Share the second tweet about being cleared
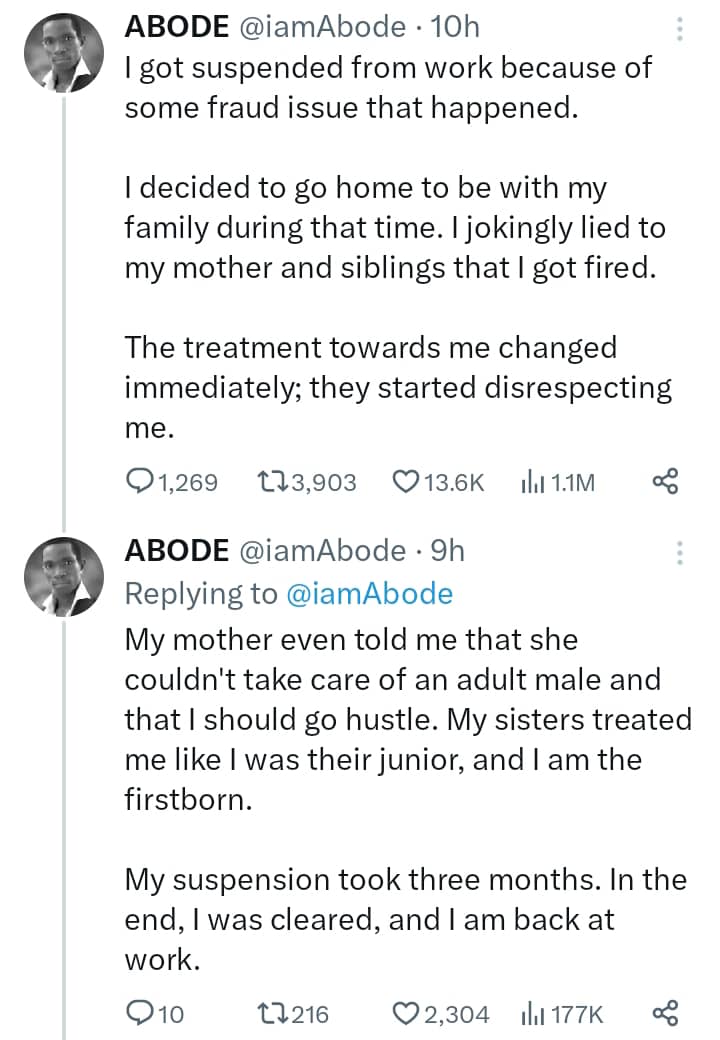 pos(665,1014)
